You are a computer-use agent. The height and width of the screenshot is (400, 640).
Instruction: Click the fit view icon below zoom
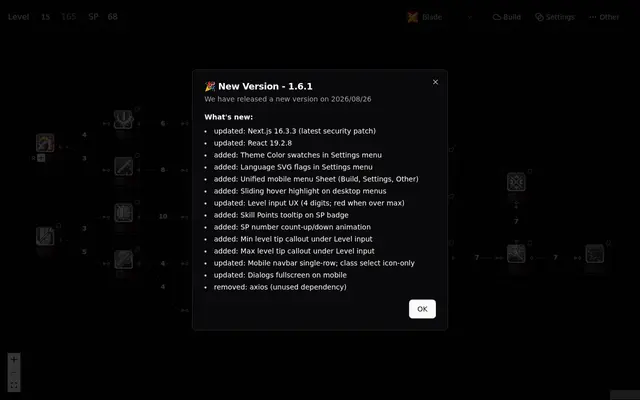14,385
